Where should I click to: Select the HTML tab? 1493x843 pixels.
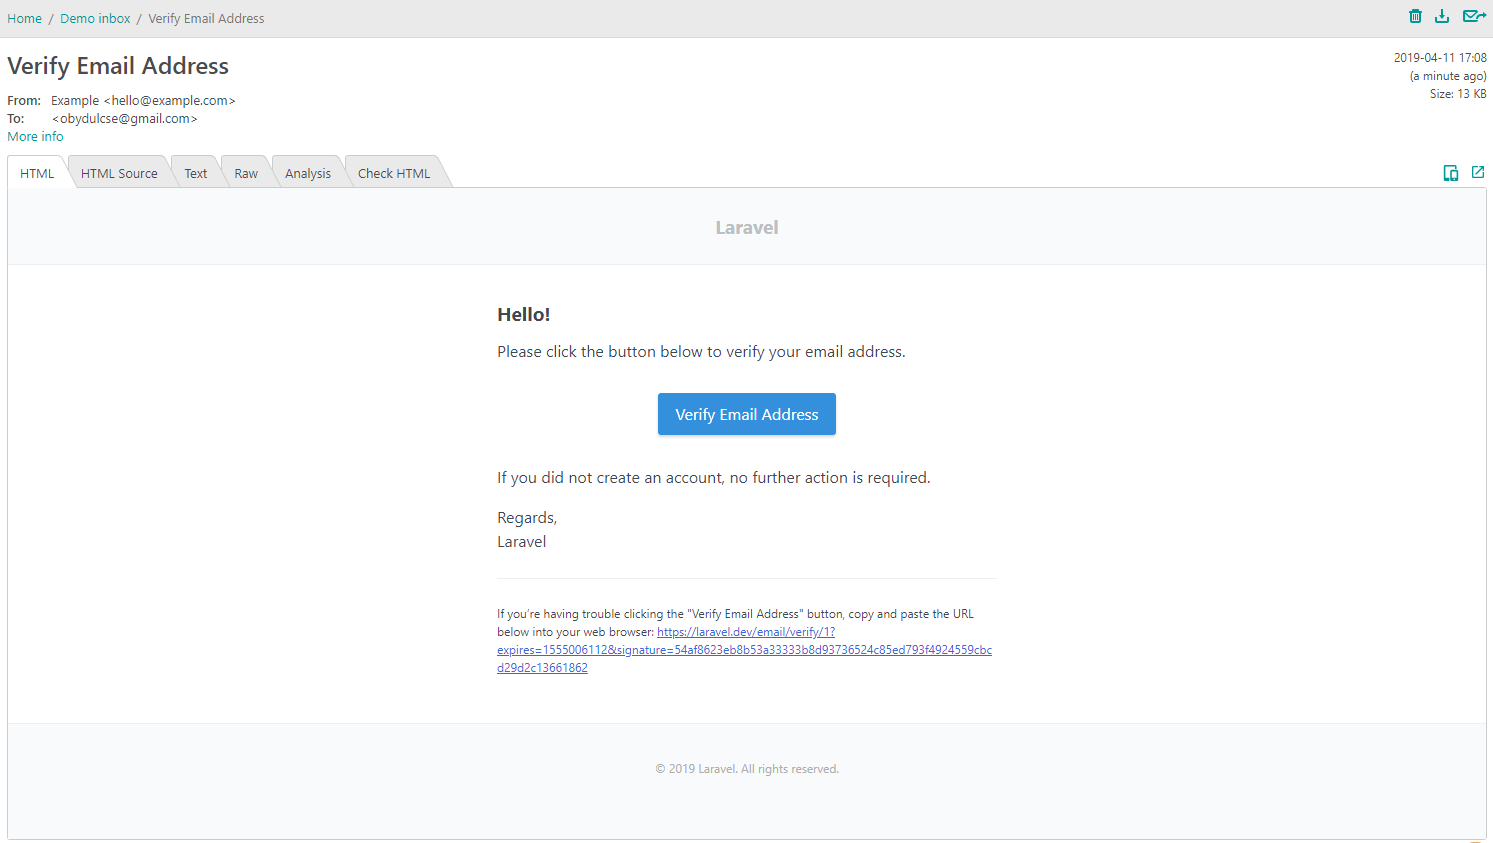point(37,173)
